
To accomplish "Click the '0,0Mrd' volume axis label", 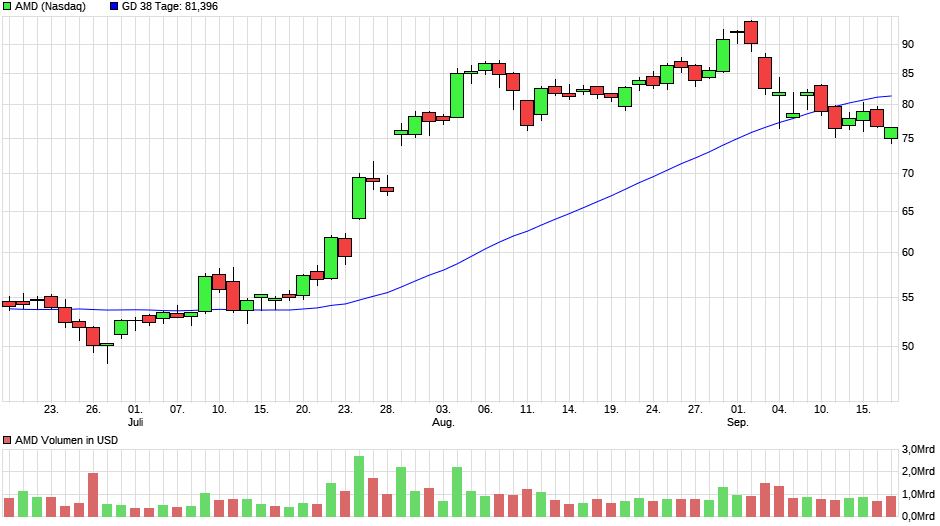I will point(918,516).
